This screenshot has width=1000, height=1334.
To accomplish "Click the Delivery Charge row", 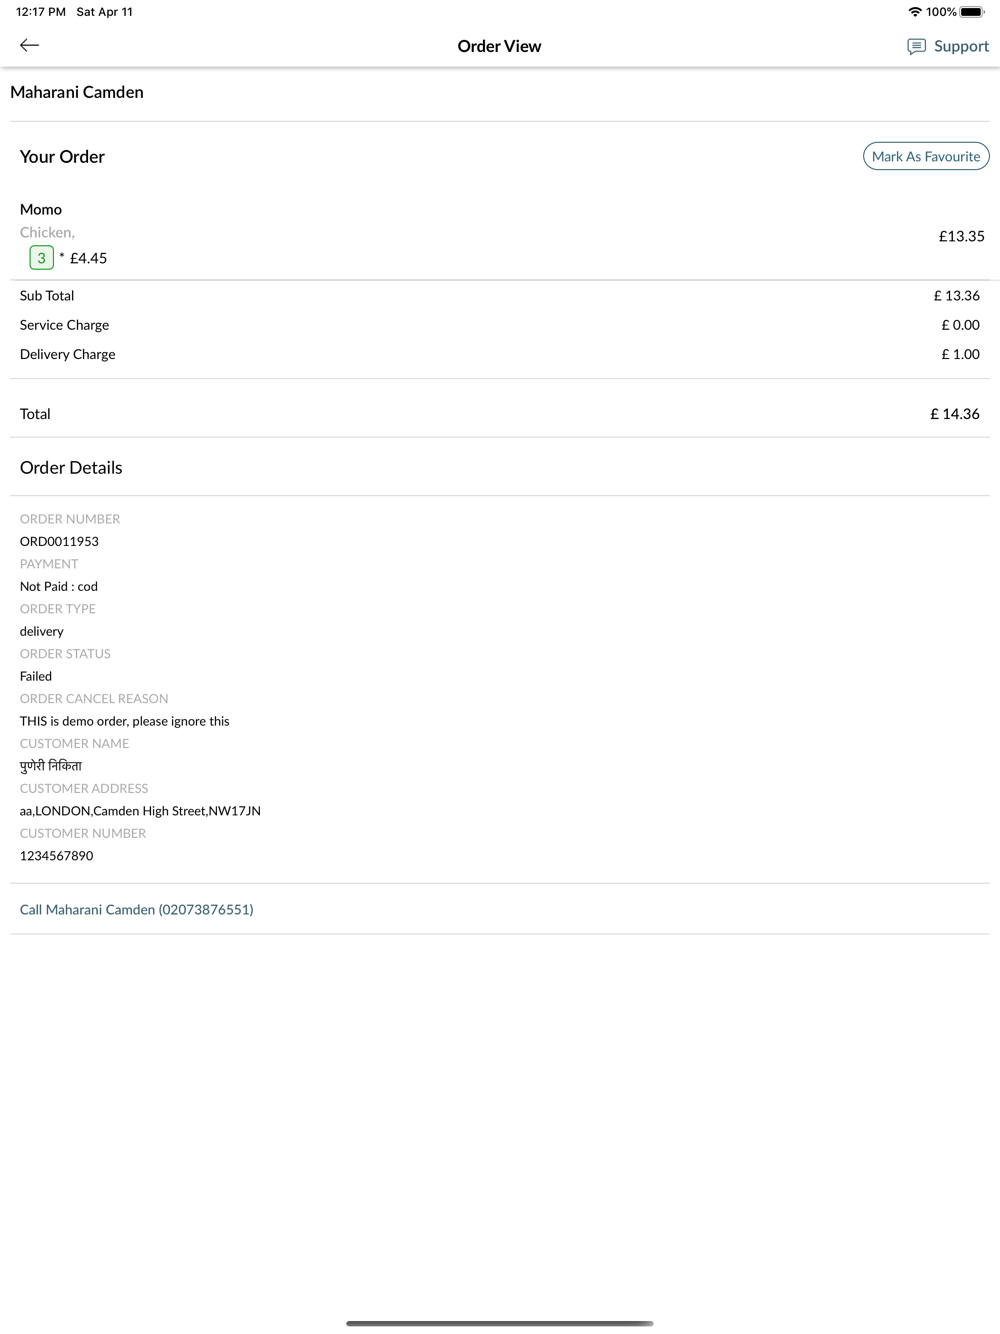I will click(500, 354).
